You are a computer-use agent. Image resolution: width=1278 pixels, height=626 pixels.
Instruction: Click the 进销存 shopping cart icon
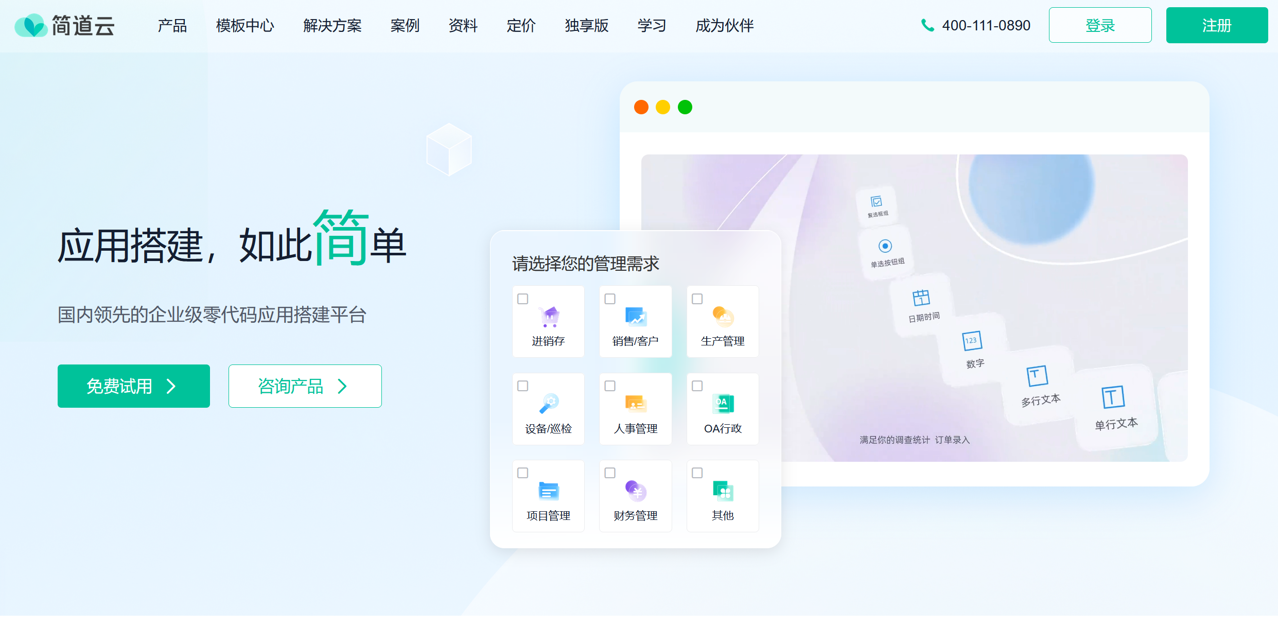(549, 317)
